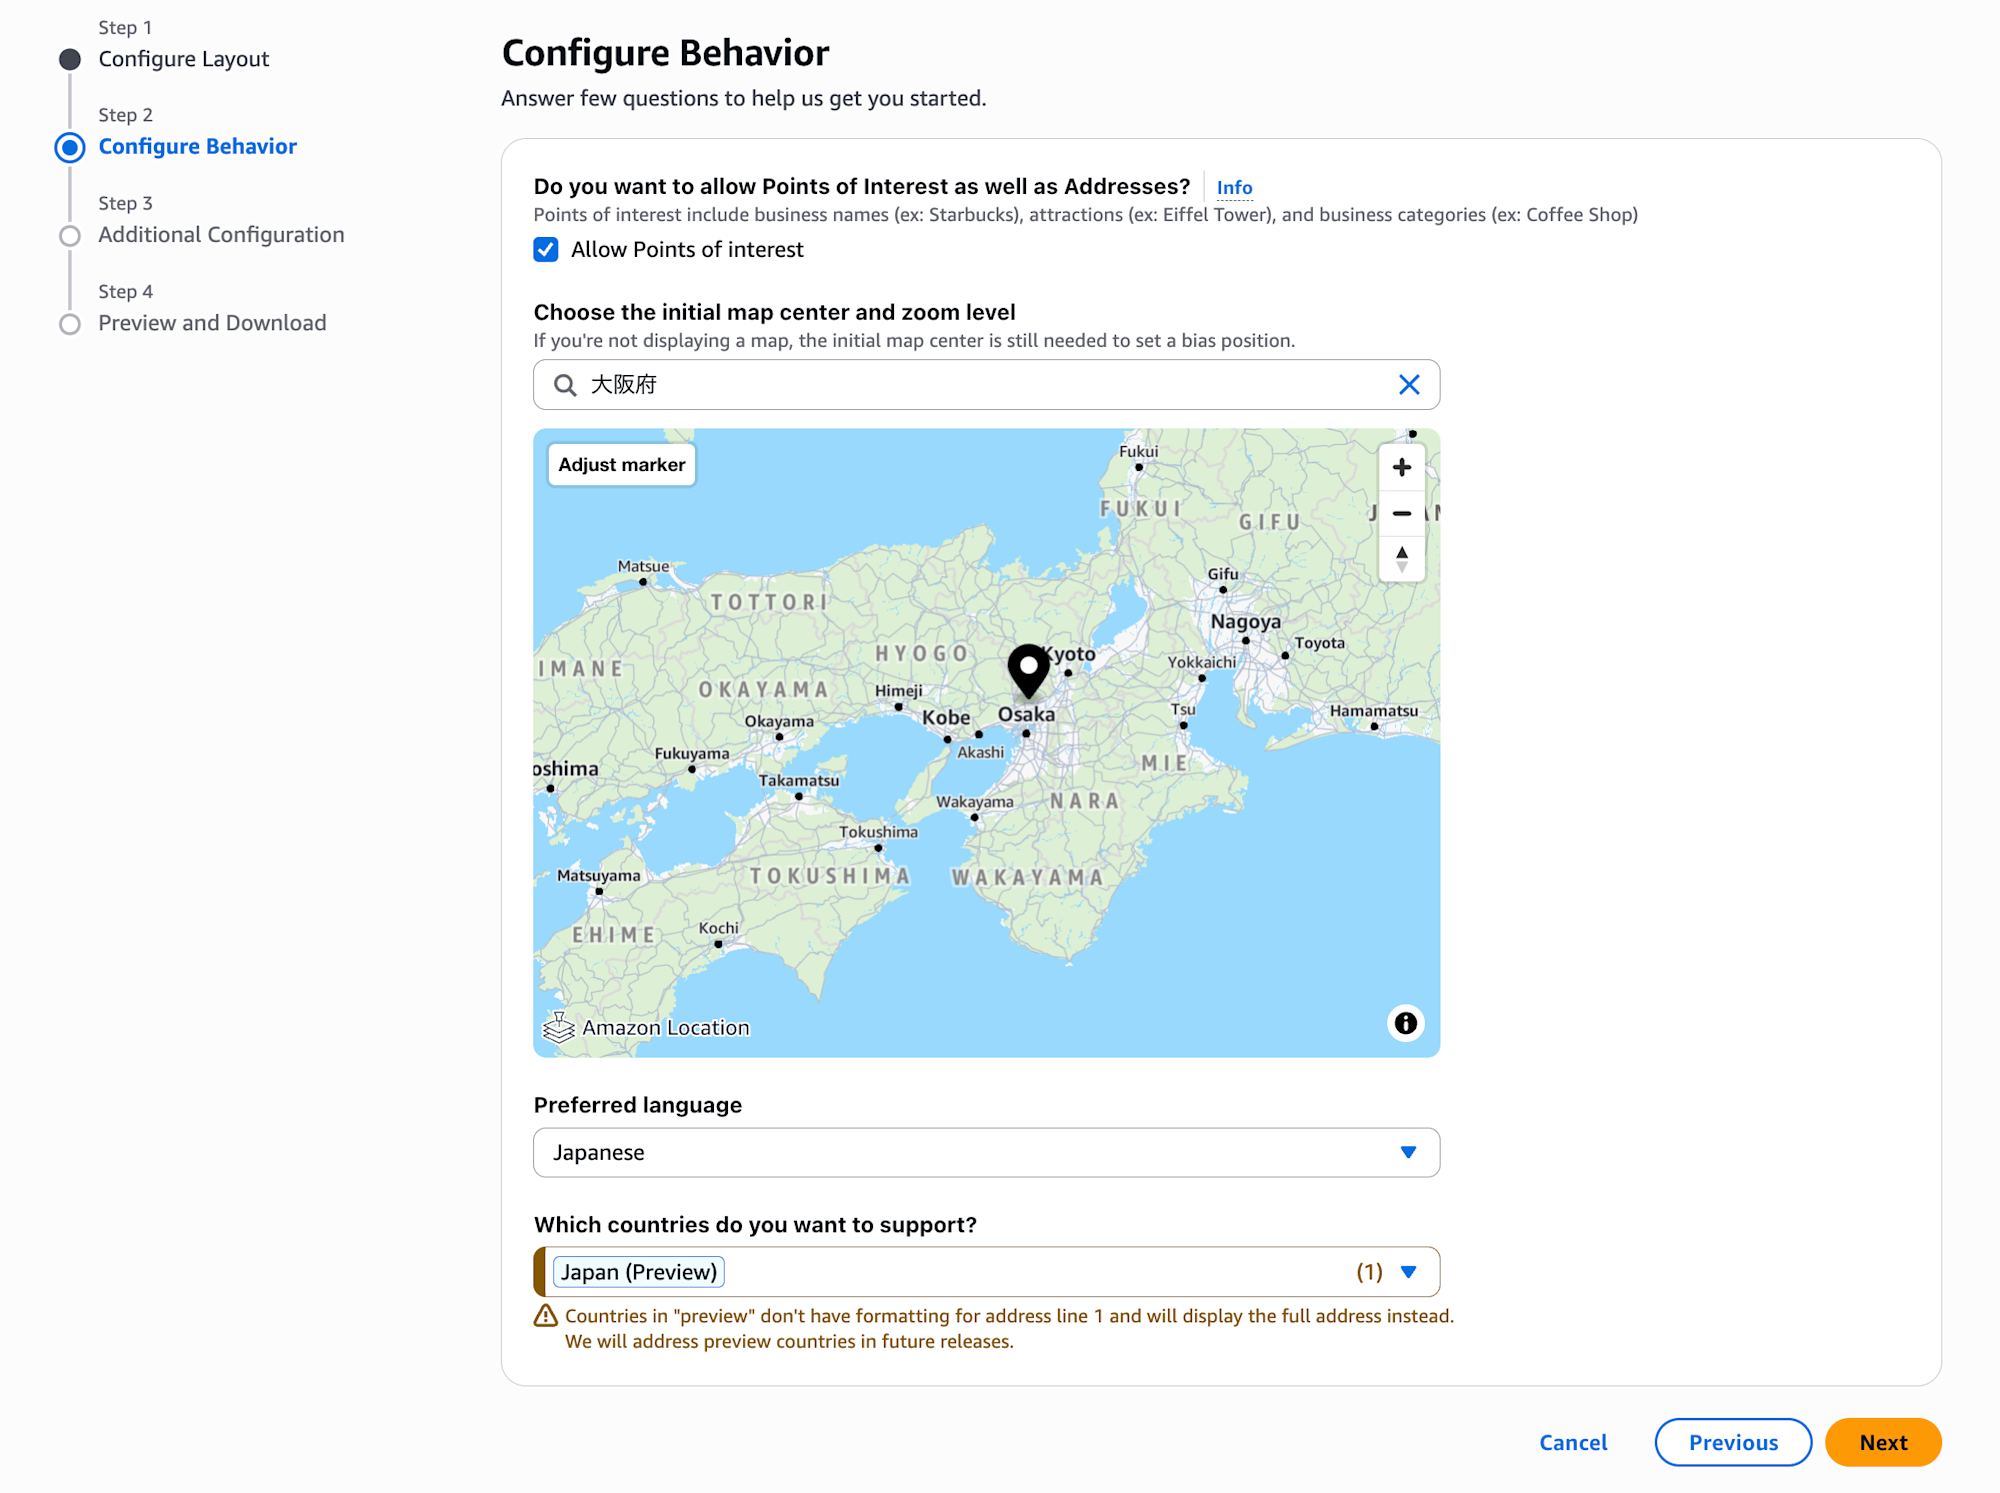Open the map attribution info icon
This screenshot has height=1493, width=2000.
coord(1405,1022)
